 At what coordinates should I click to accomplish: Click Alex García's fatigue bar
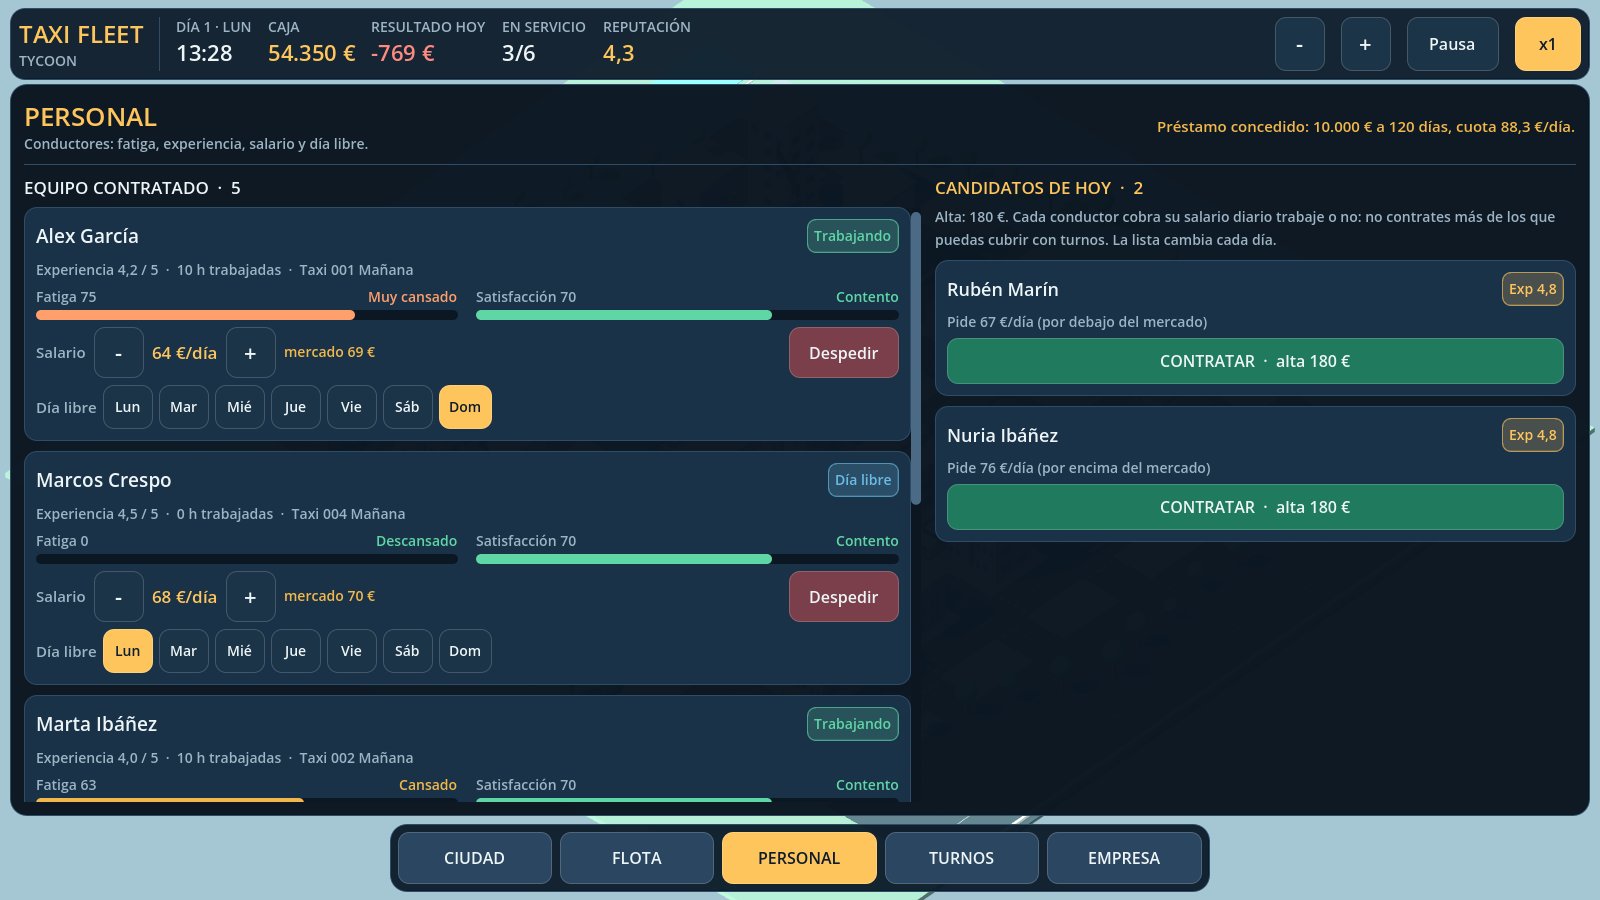pos(247,315)
